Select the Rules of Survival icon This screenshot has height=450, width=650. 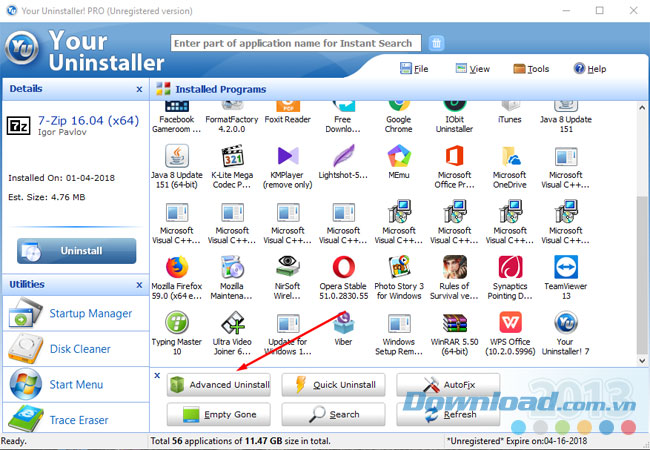coord(454,267)
